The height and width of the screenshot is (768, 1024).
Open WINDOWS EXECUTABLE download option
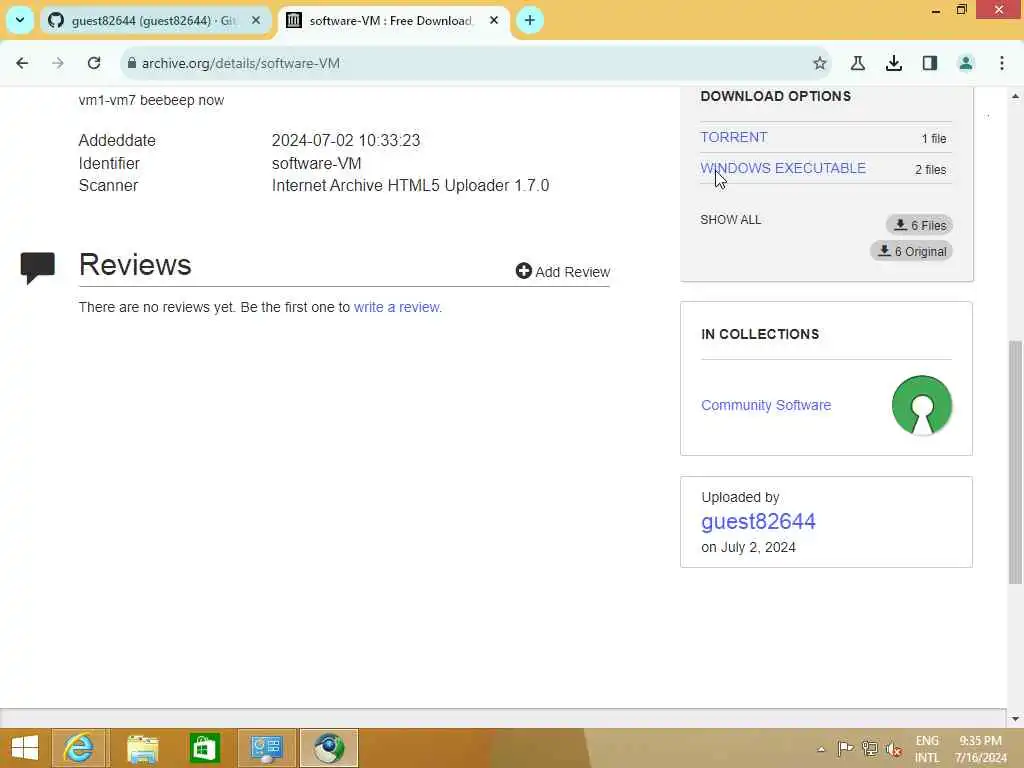click(x=783, y=168)
